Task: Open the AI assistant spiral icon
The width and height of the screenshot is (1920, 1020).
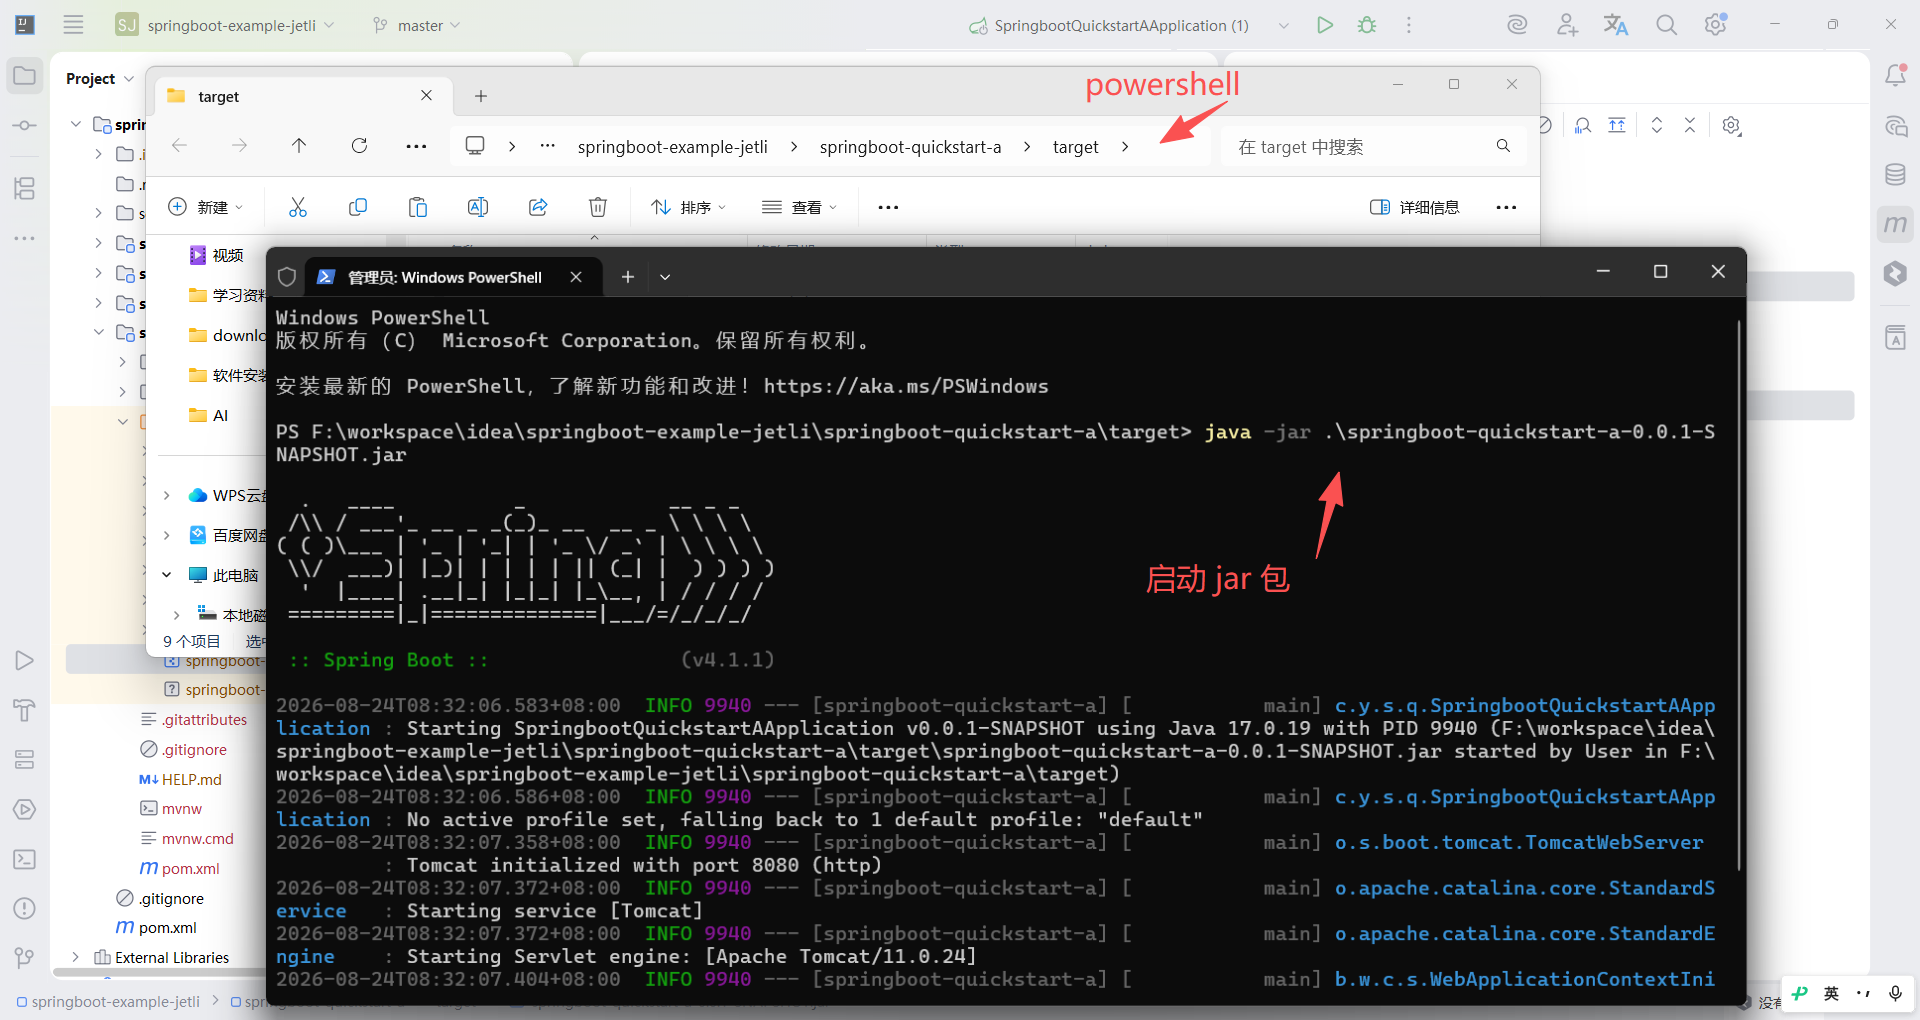Action: click(1517, 25)
